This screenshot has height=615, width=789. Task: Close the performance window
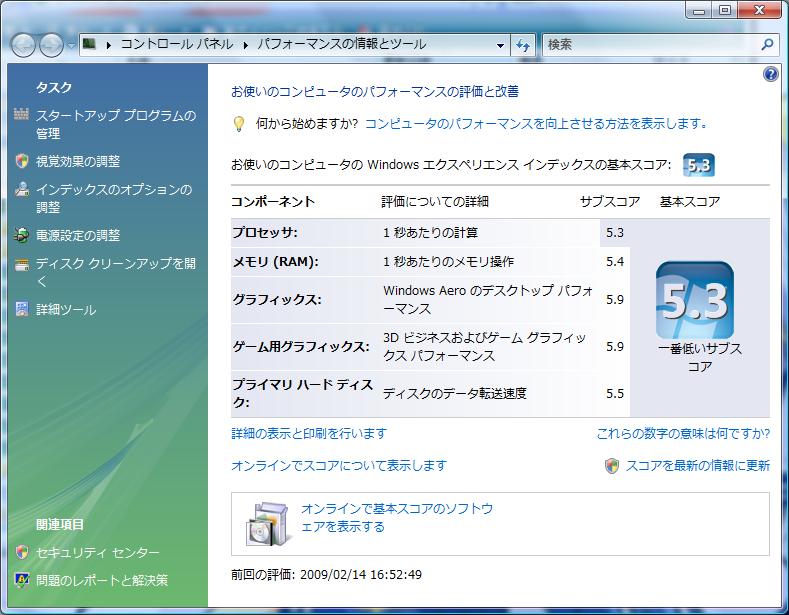coord(759,10)
